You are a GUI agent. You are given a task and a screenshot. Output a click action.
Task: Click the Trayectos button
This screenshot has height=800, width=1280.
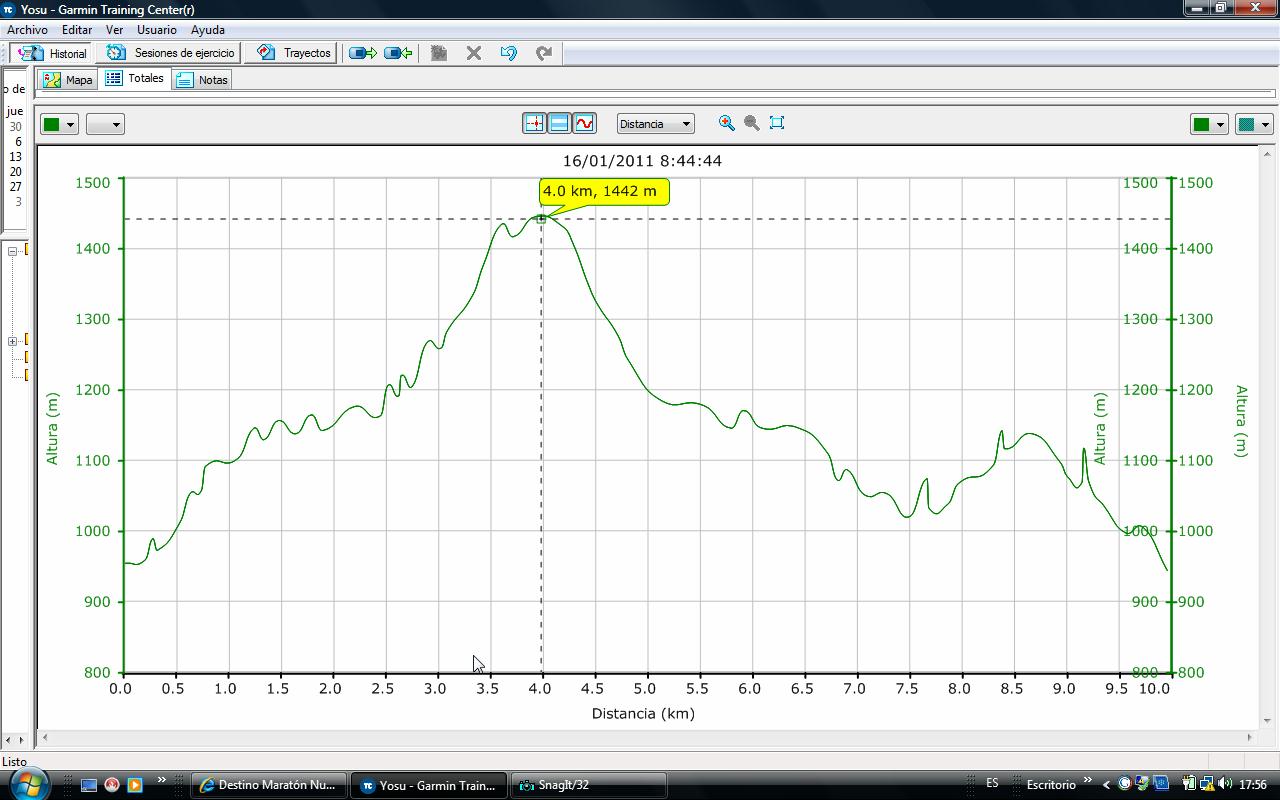point(294,53)
